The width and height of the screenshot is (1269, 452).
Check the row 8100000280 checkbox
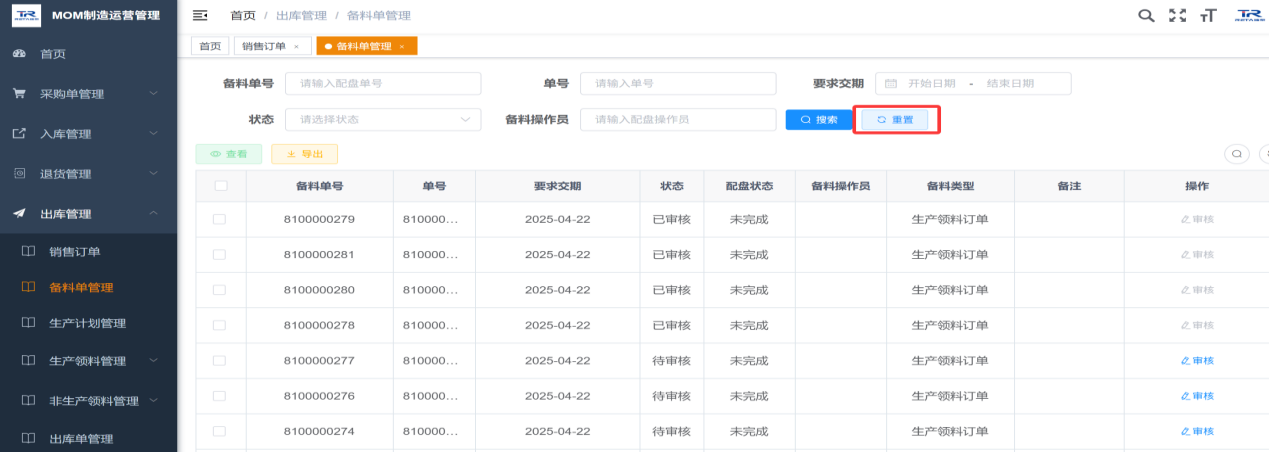(x=220, y=290)
